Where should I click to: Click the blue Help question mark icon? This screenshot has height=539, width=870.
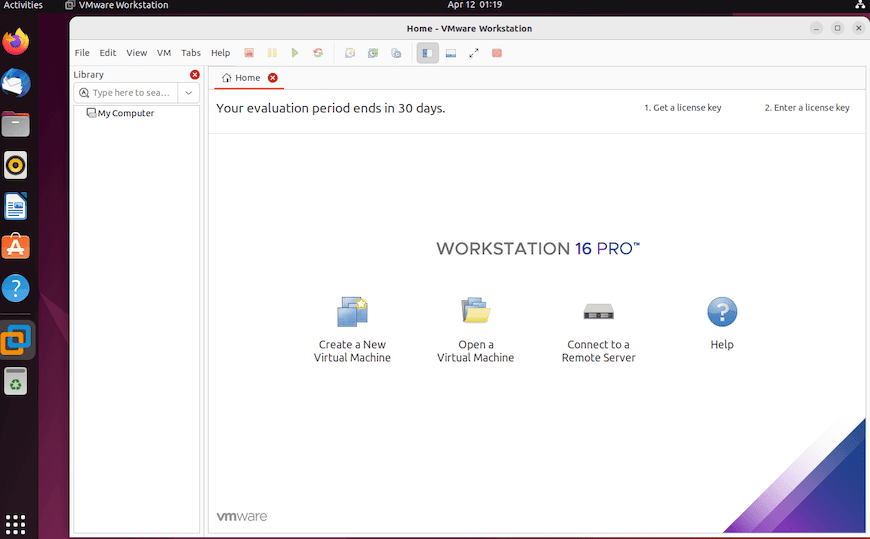pos(722,311)
